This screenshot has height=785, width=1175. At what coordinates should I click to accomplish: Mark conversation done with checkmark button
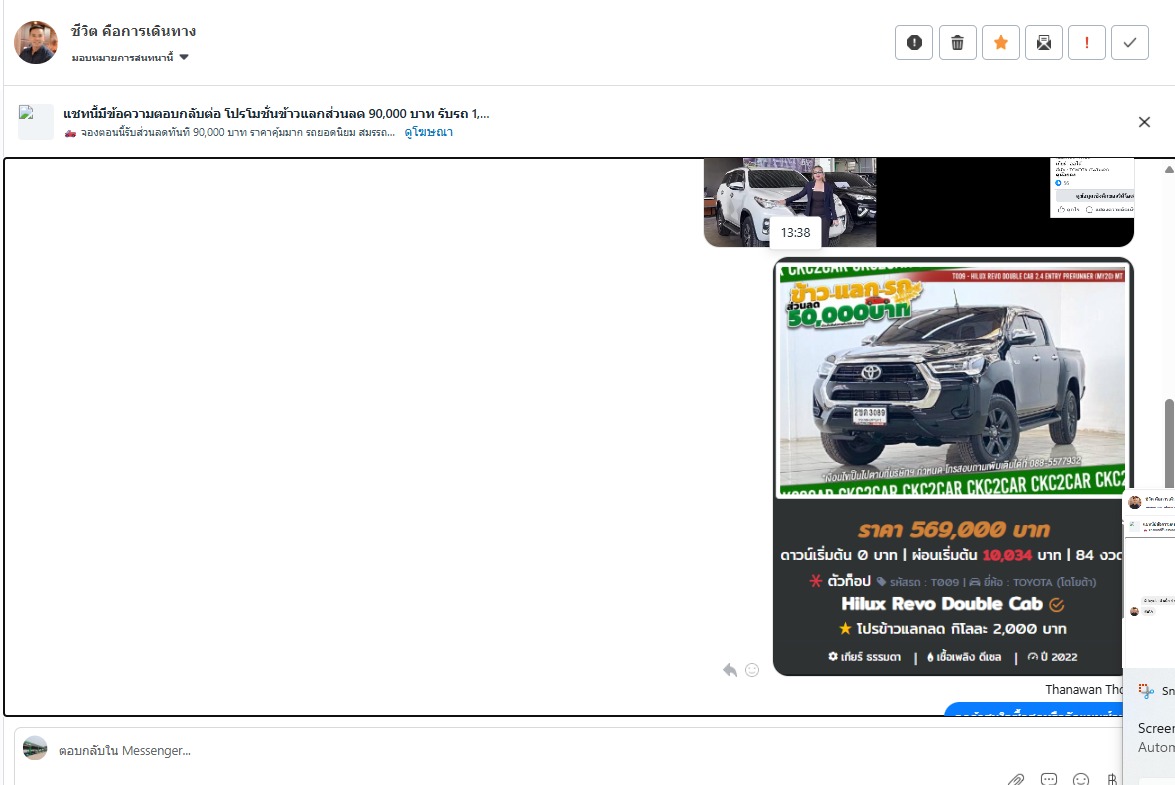click(x=1130, y=43)
